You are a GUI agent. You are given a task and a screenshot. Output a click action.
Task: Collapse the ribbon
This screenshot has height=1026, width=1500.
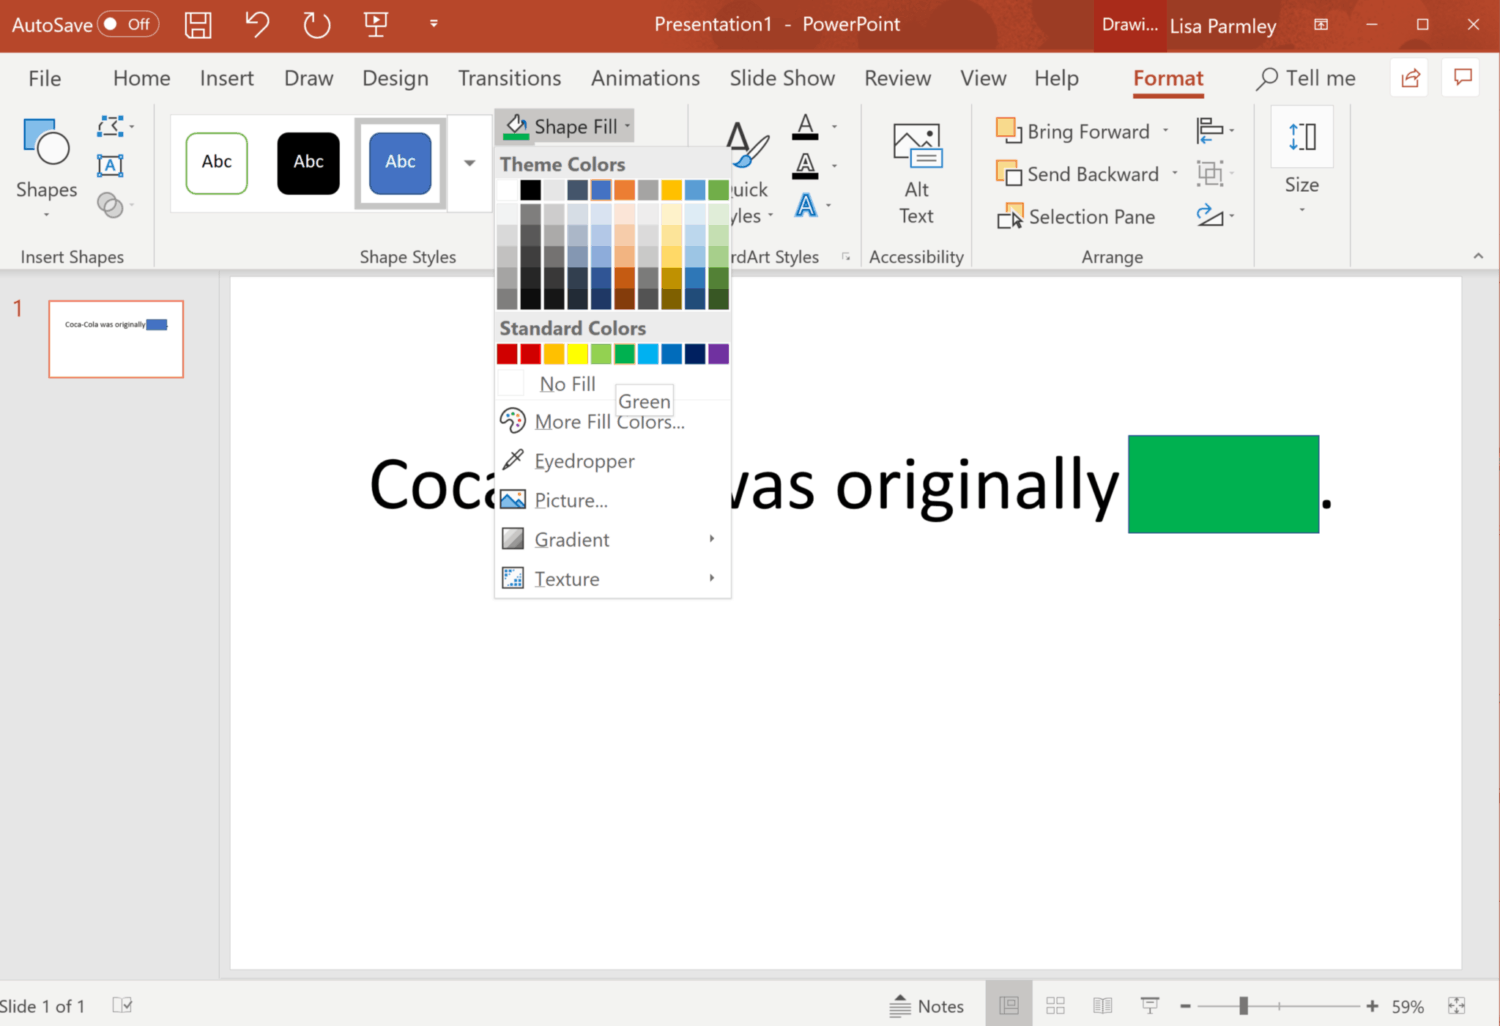1478,256
